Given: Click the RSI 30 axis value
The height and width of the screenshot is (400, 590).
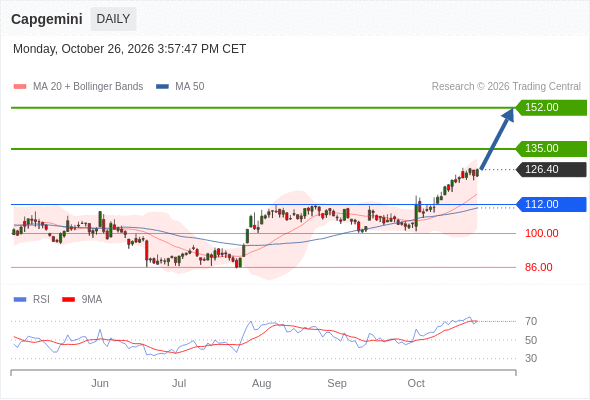Looking at the screenshot, I should tap(531, 358).
